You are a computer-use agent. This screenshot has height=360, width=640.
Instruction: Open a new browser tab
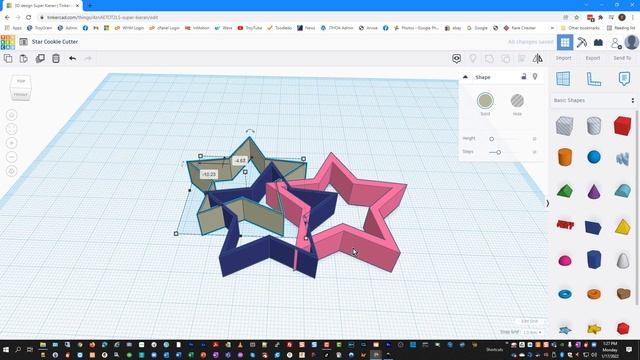90,6
